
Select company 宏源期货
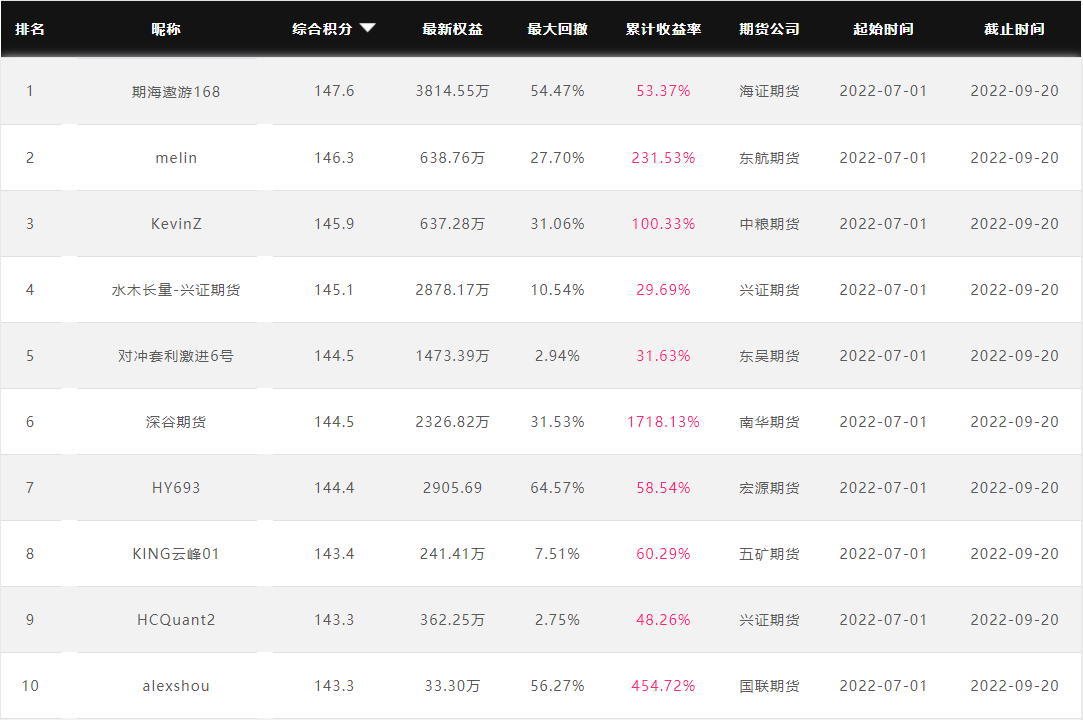(x=769, y=488)
